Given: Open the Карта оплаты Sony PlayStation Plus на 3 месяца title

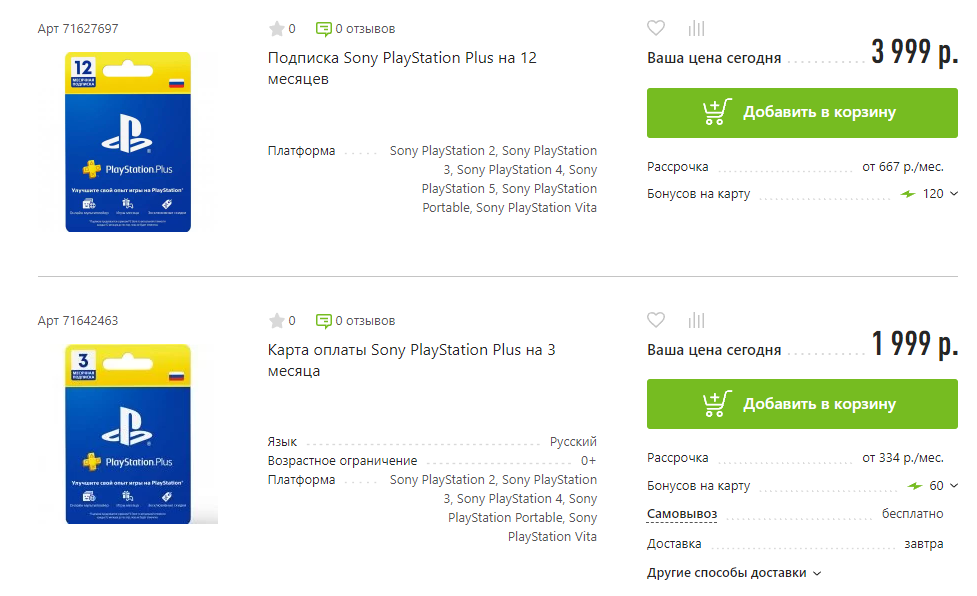Looking at the screenshot, I should [x=411, y=360].
